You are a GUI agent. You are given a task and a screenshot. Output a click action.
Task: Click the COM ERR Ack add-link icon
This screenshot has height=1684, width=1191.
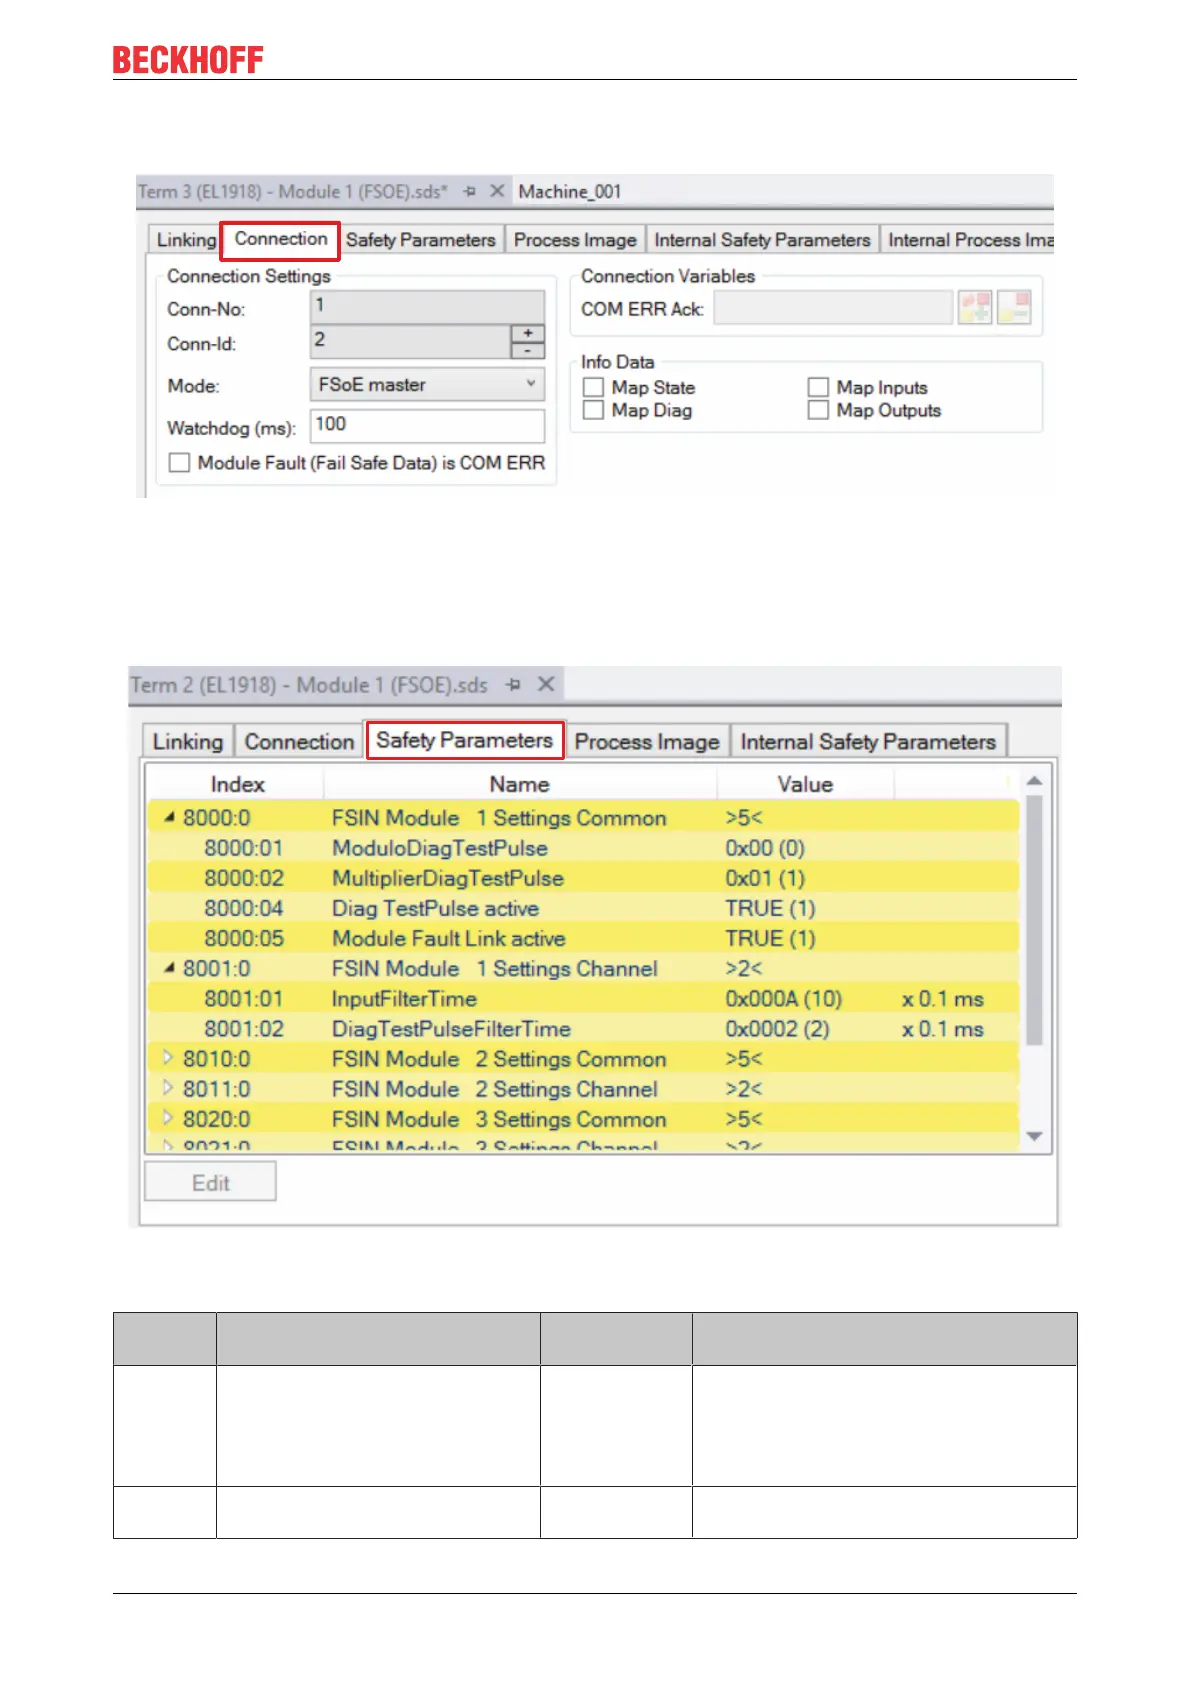pos(975,308)
